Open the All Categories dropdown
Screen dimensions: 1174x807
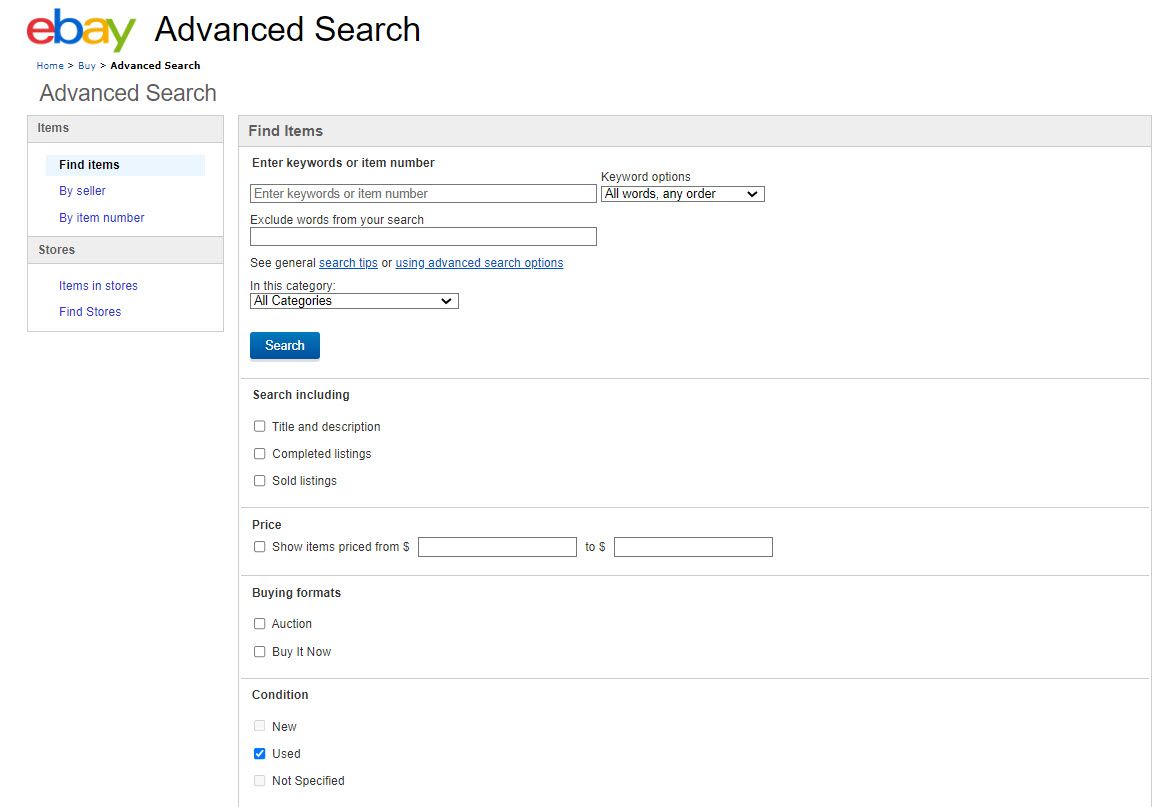pos(354,300)
